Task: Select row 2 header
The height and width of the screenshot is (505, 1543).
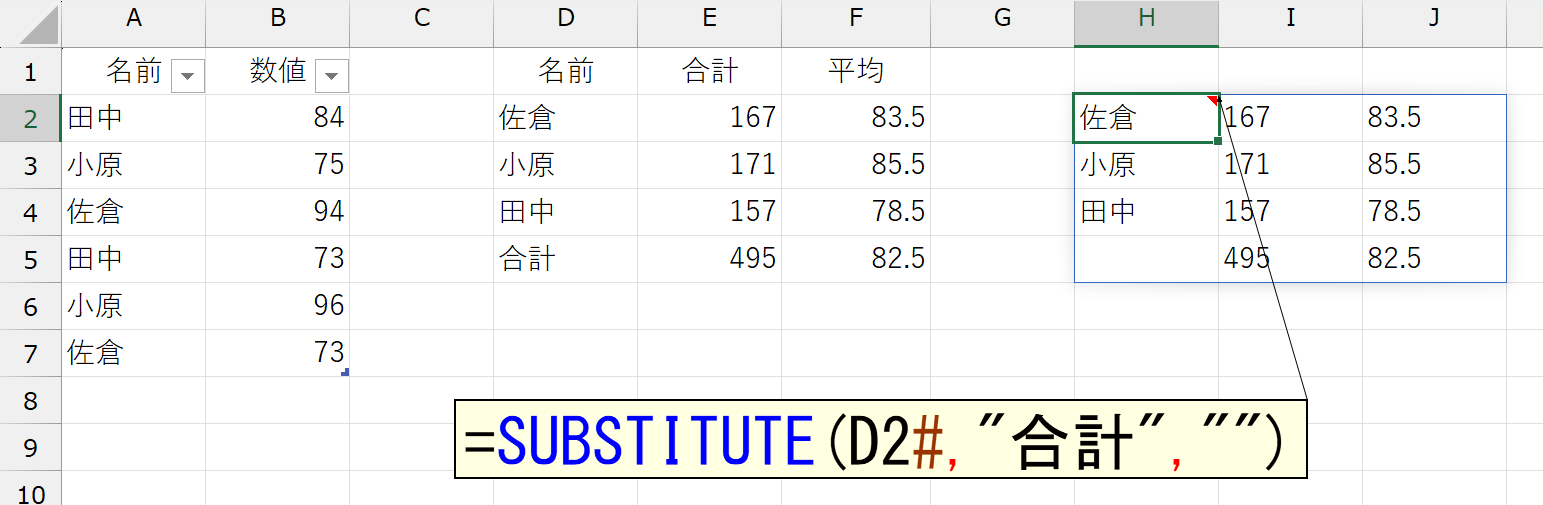Action: coord(30,118)
